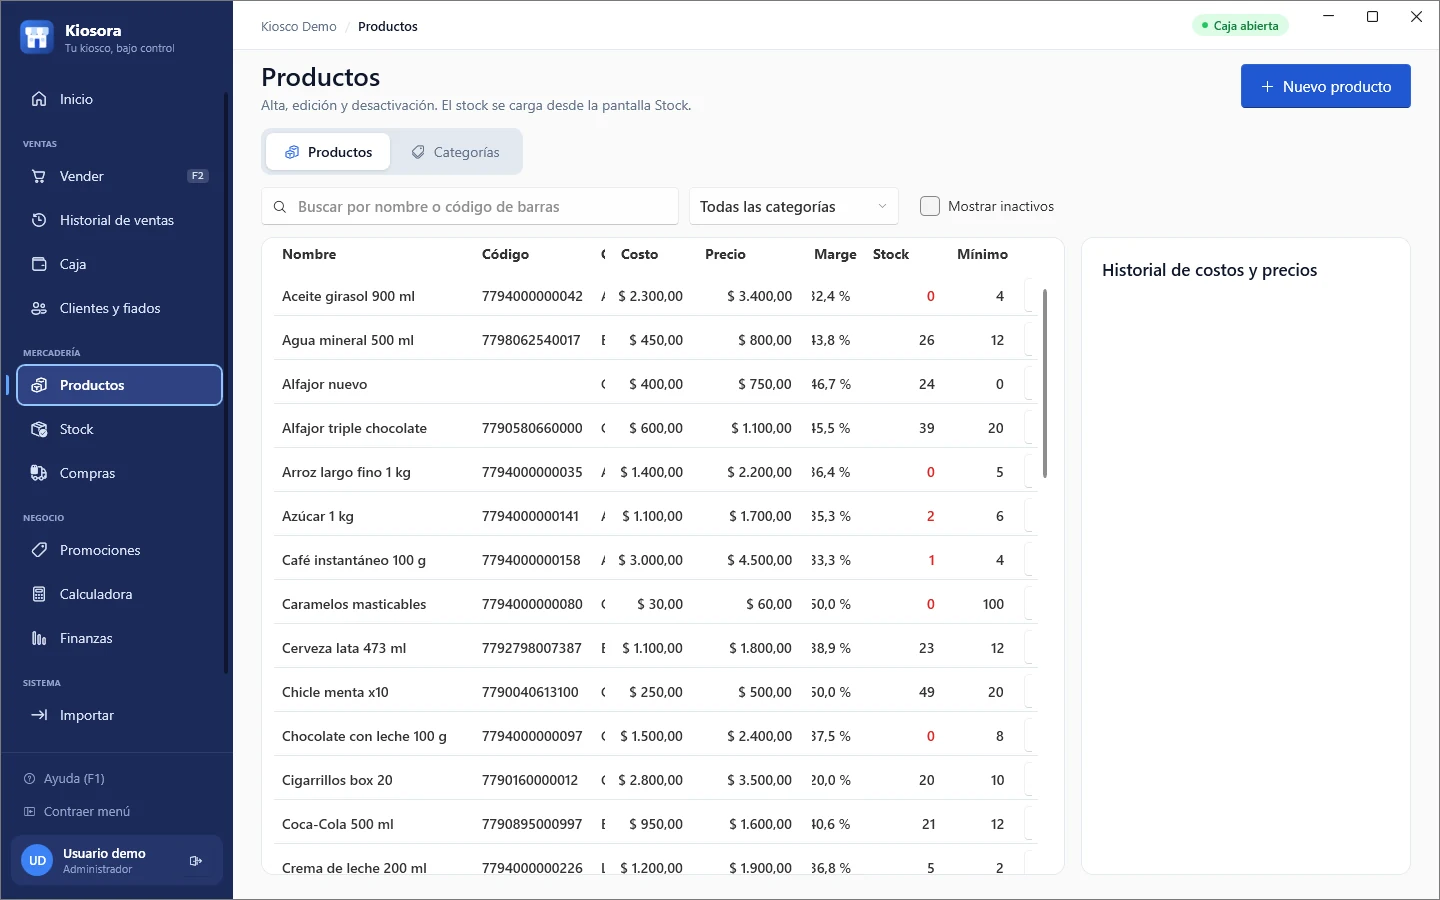The image size is (1440, 900).
Task: Select the Crema de leche 200 ml row
Action: coord(655,860)
